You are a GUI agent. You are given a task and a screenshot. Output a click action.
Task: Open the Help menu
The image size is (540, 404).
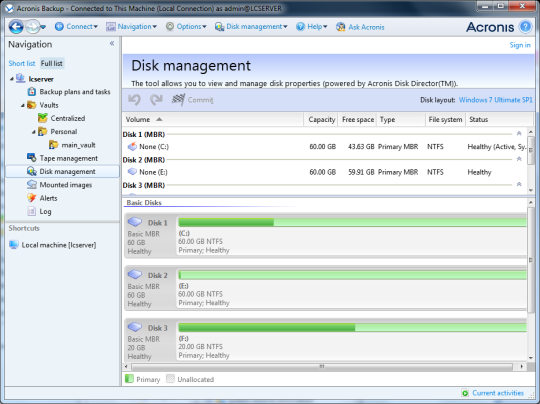point(312,27)
